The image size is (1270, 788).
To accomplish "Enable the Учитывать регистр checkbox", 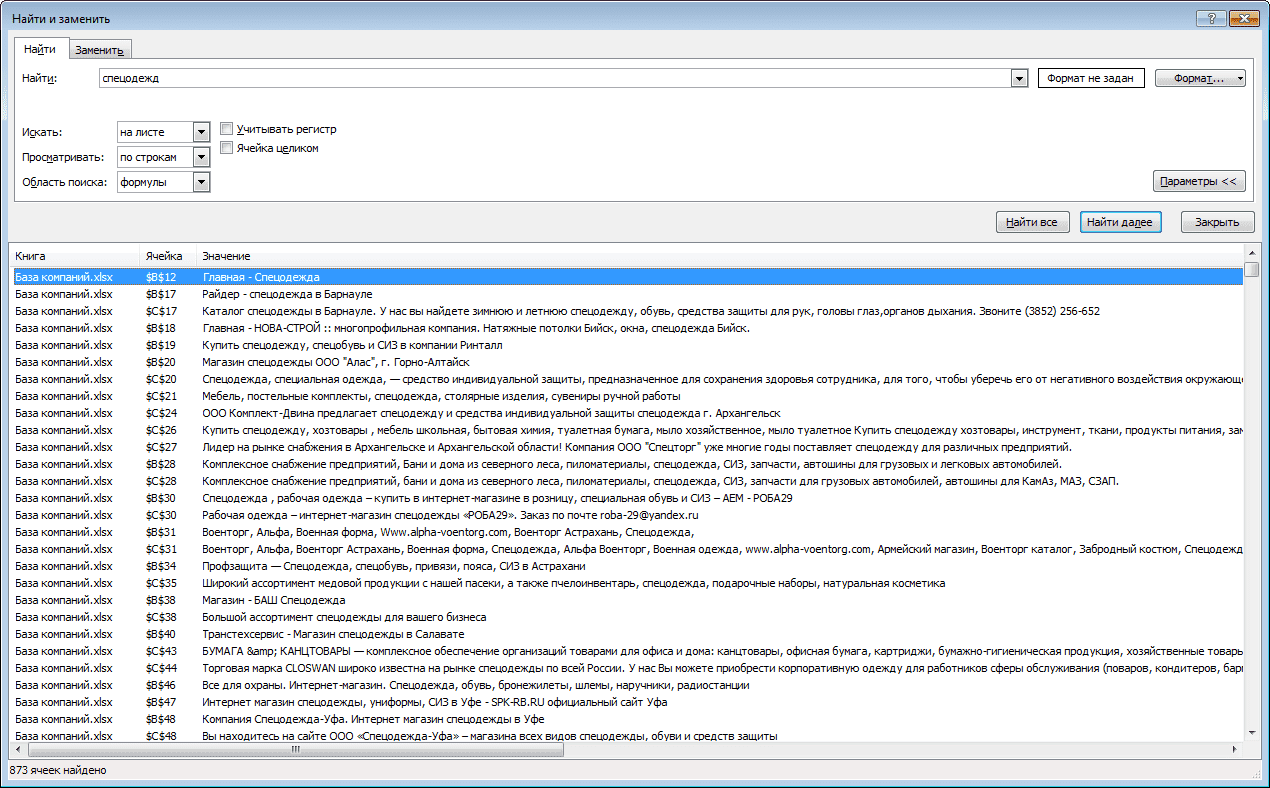I will (x=227, y=129).
